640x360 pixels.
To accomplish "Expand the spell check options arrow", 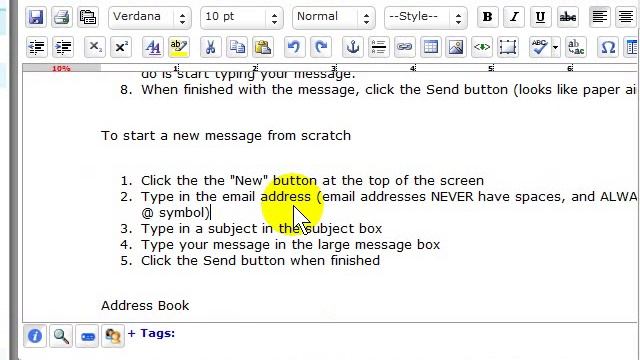I will pos(556,47).
